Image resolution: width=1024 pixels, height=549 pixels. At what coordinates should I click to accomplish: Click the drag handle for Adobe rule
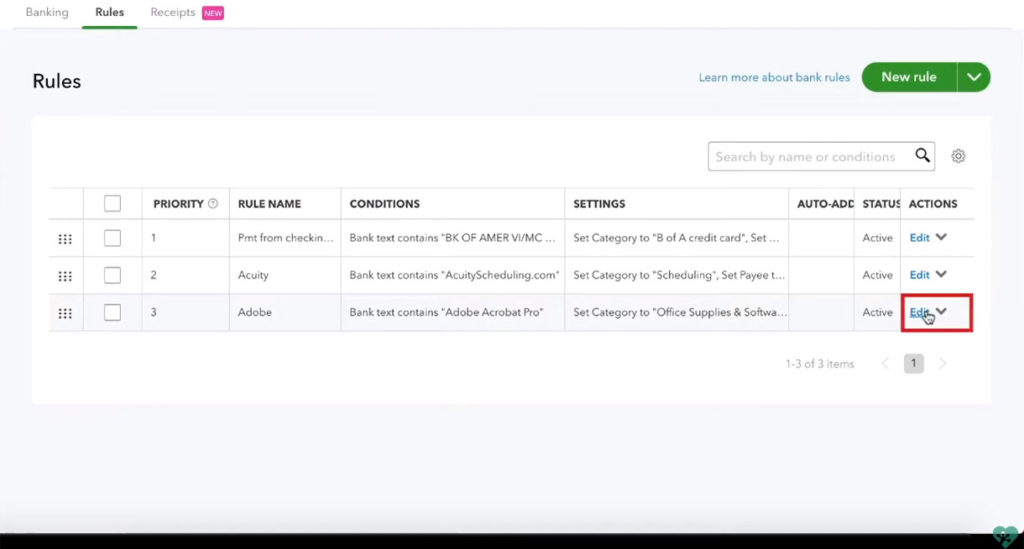coord(65,313)
